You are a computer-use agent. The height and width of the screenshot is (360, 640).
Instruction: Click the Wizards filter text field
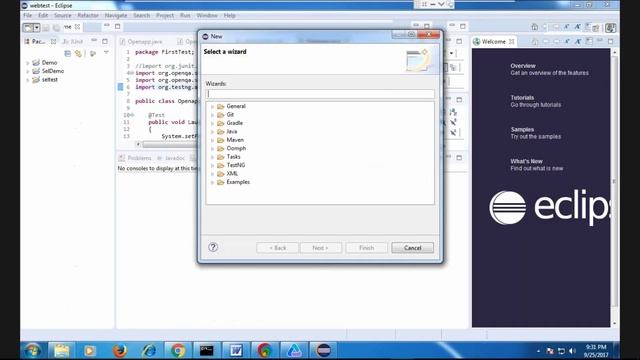pos(320,94)
